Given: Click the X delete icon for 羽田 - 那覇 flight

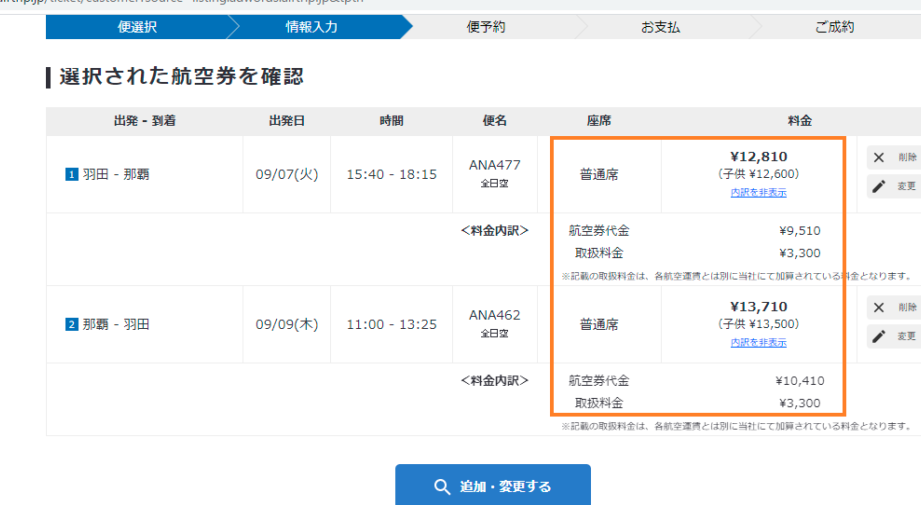Looking at the screenshot, I should tap(879, 158).
